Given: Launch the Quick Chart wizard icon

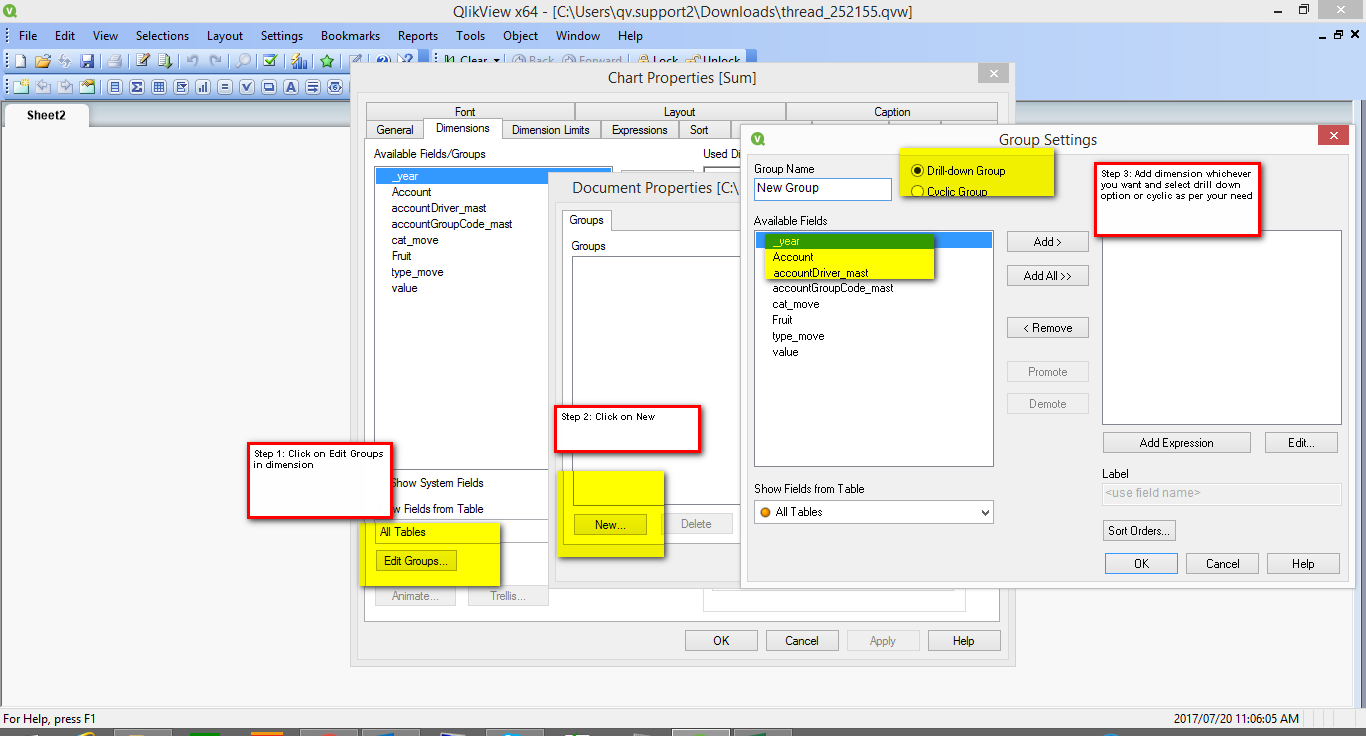Looking at the screenshot, I should [298, 61].
